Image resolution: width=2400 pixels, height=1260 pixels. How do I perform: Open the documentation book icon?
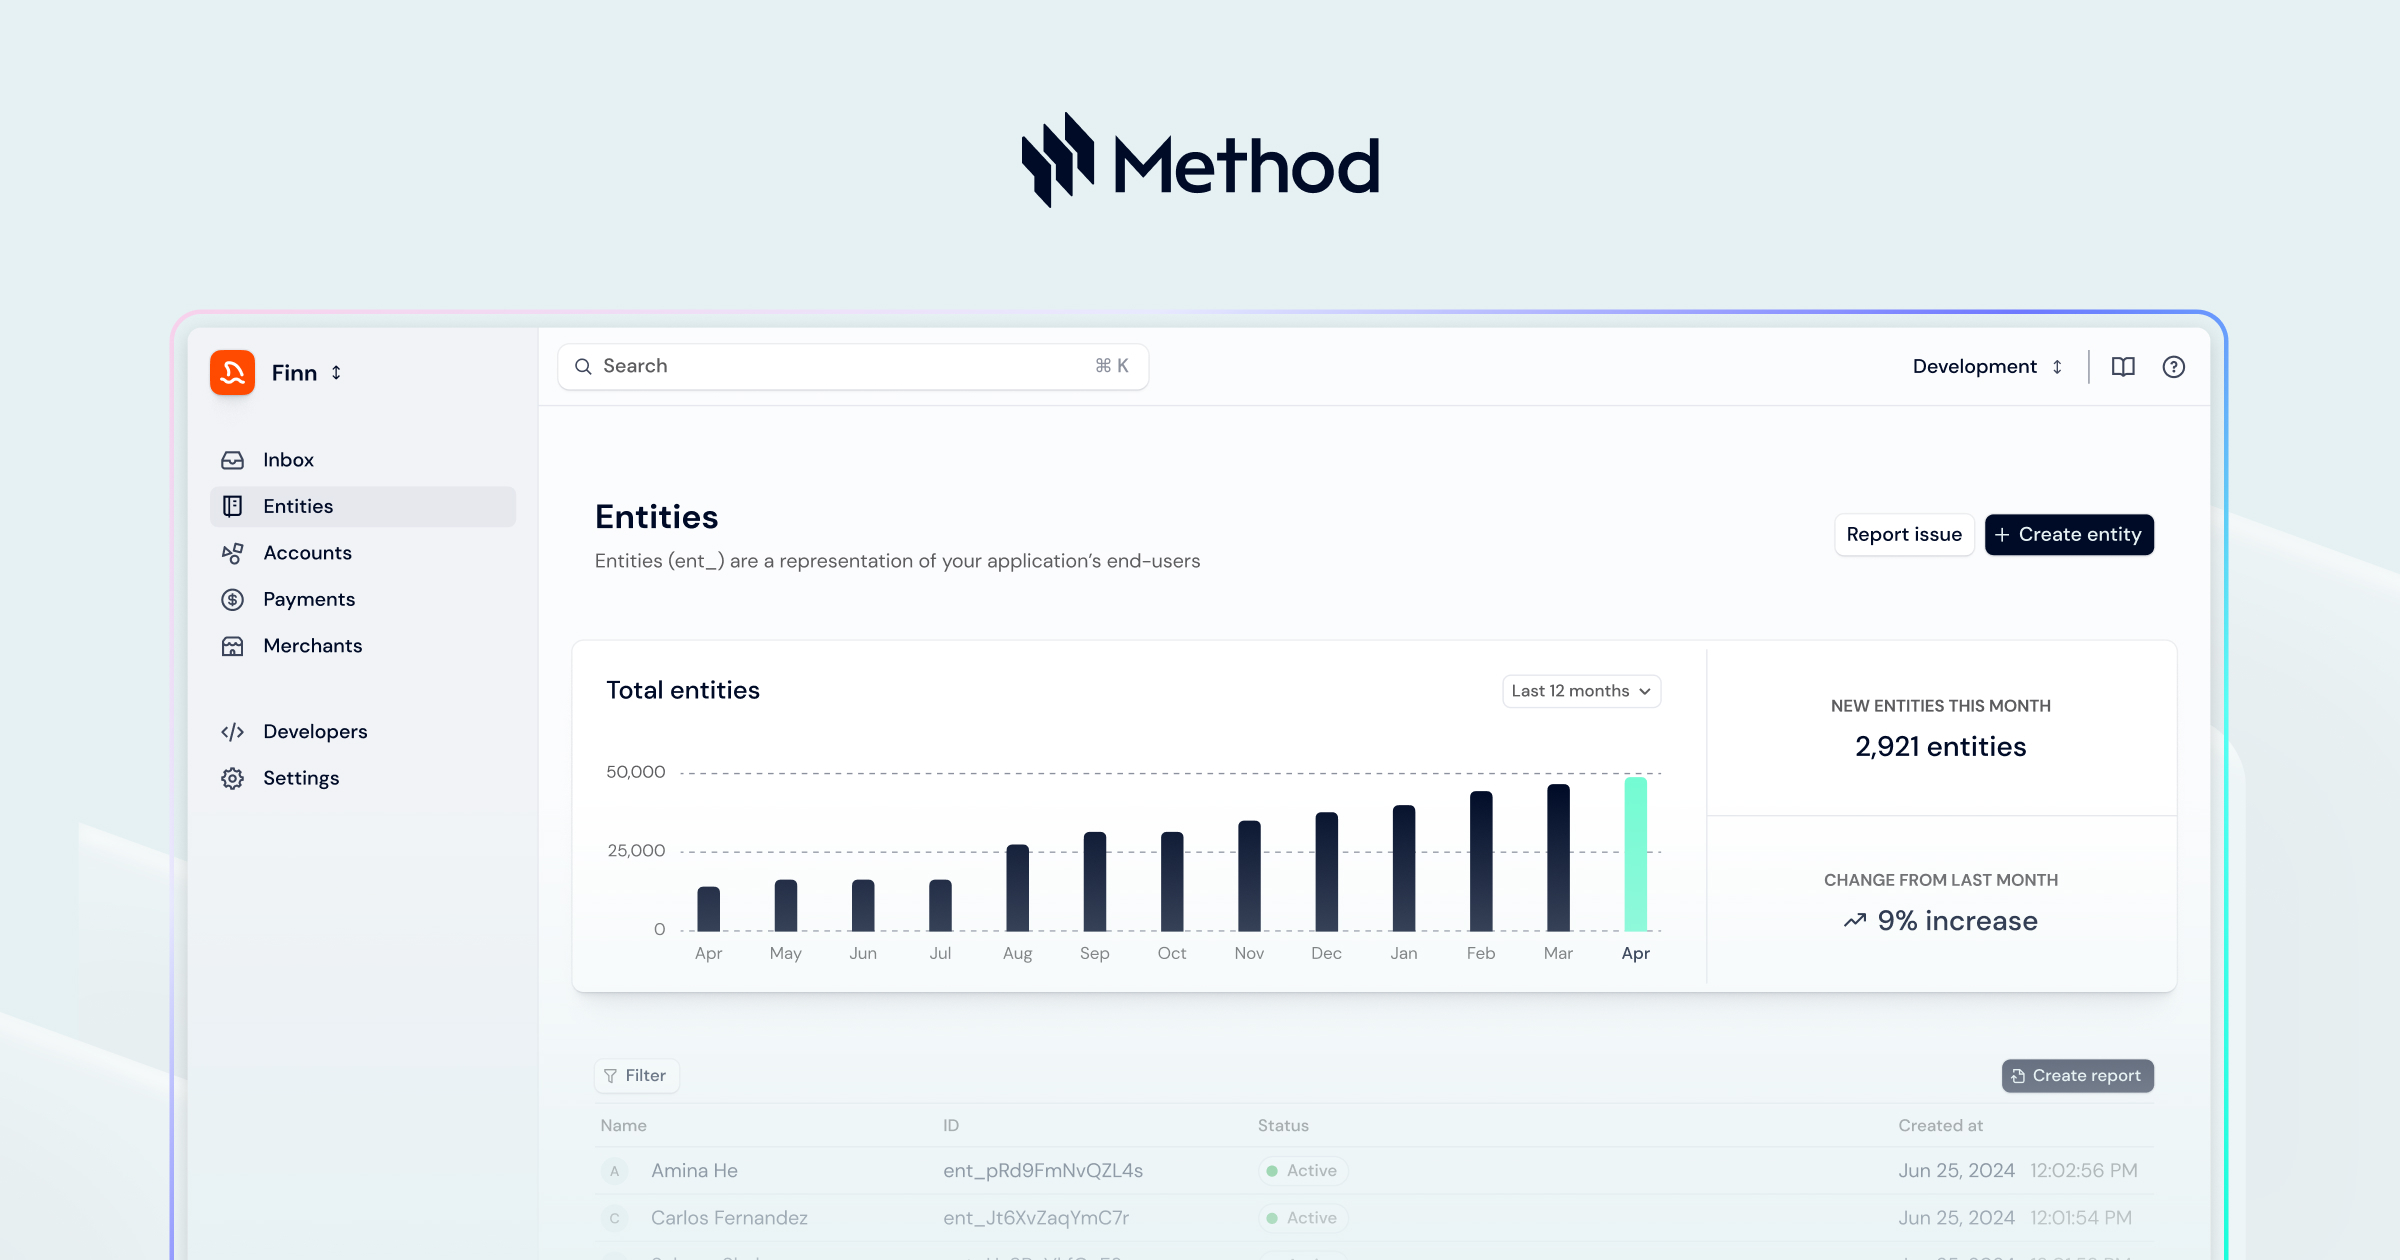tap(2124, 366)
